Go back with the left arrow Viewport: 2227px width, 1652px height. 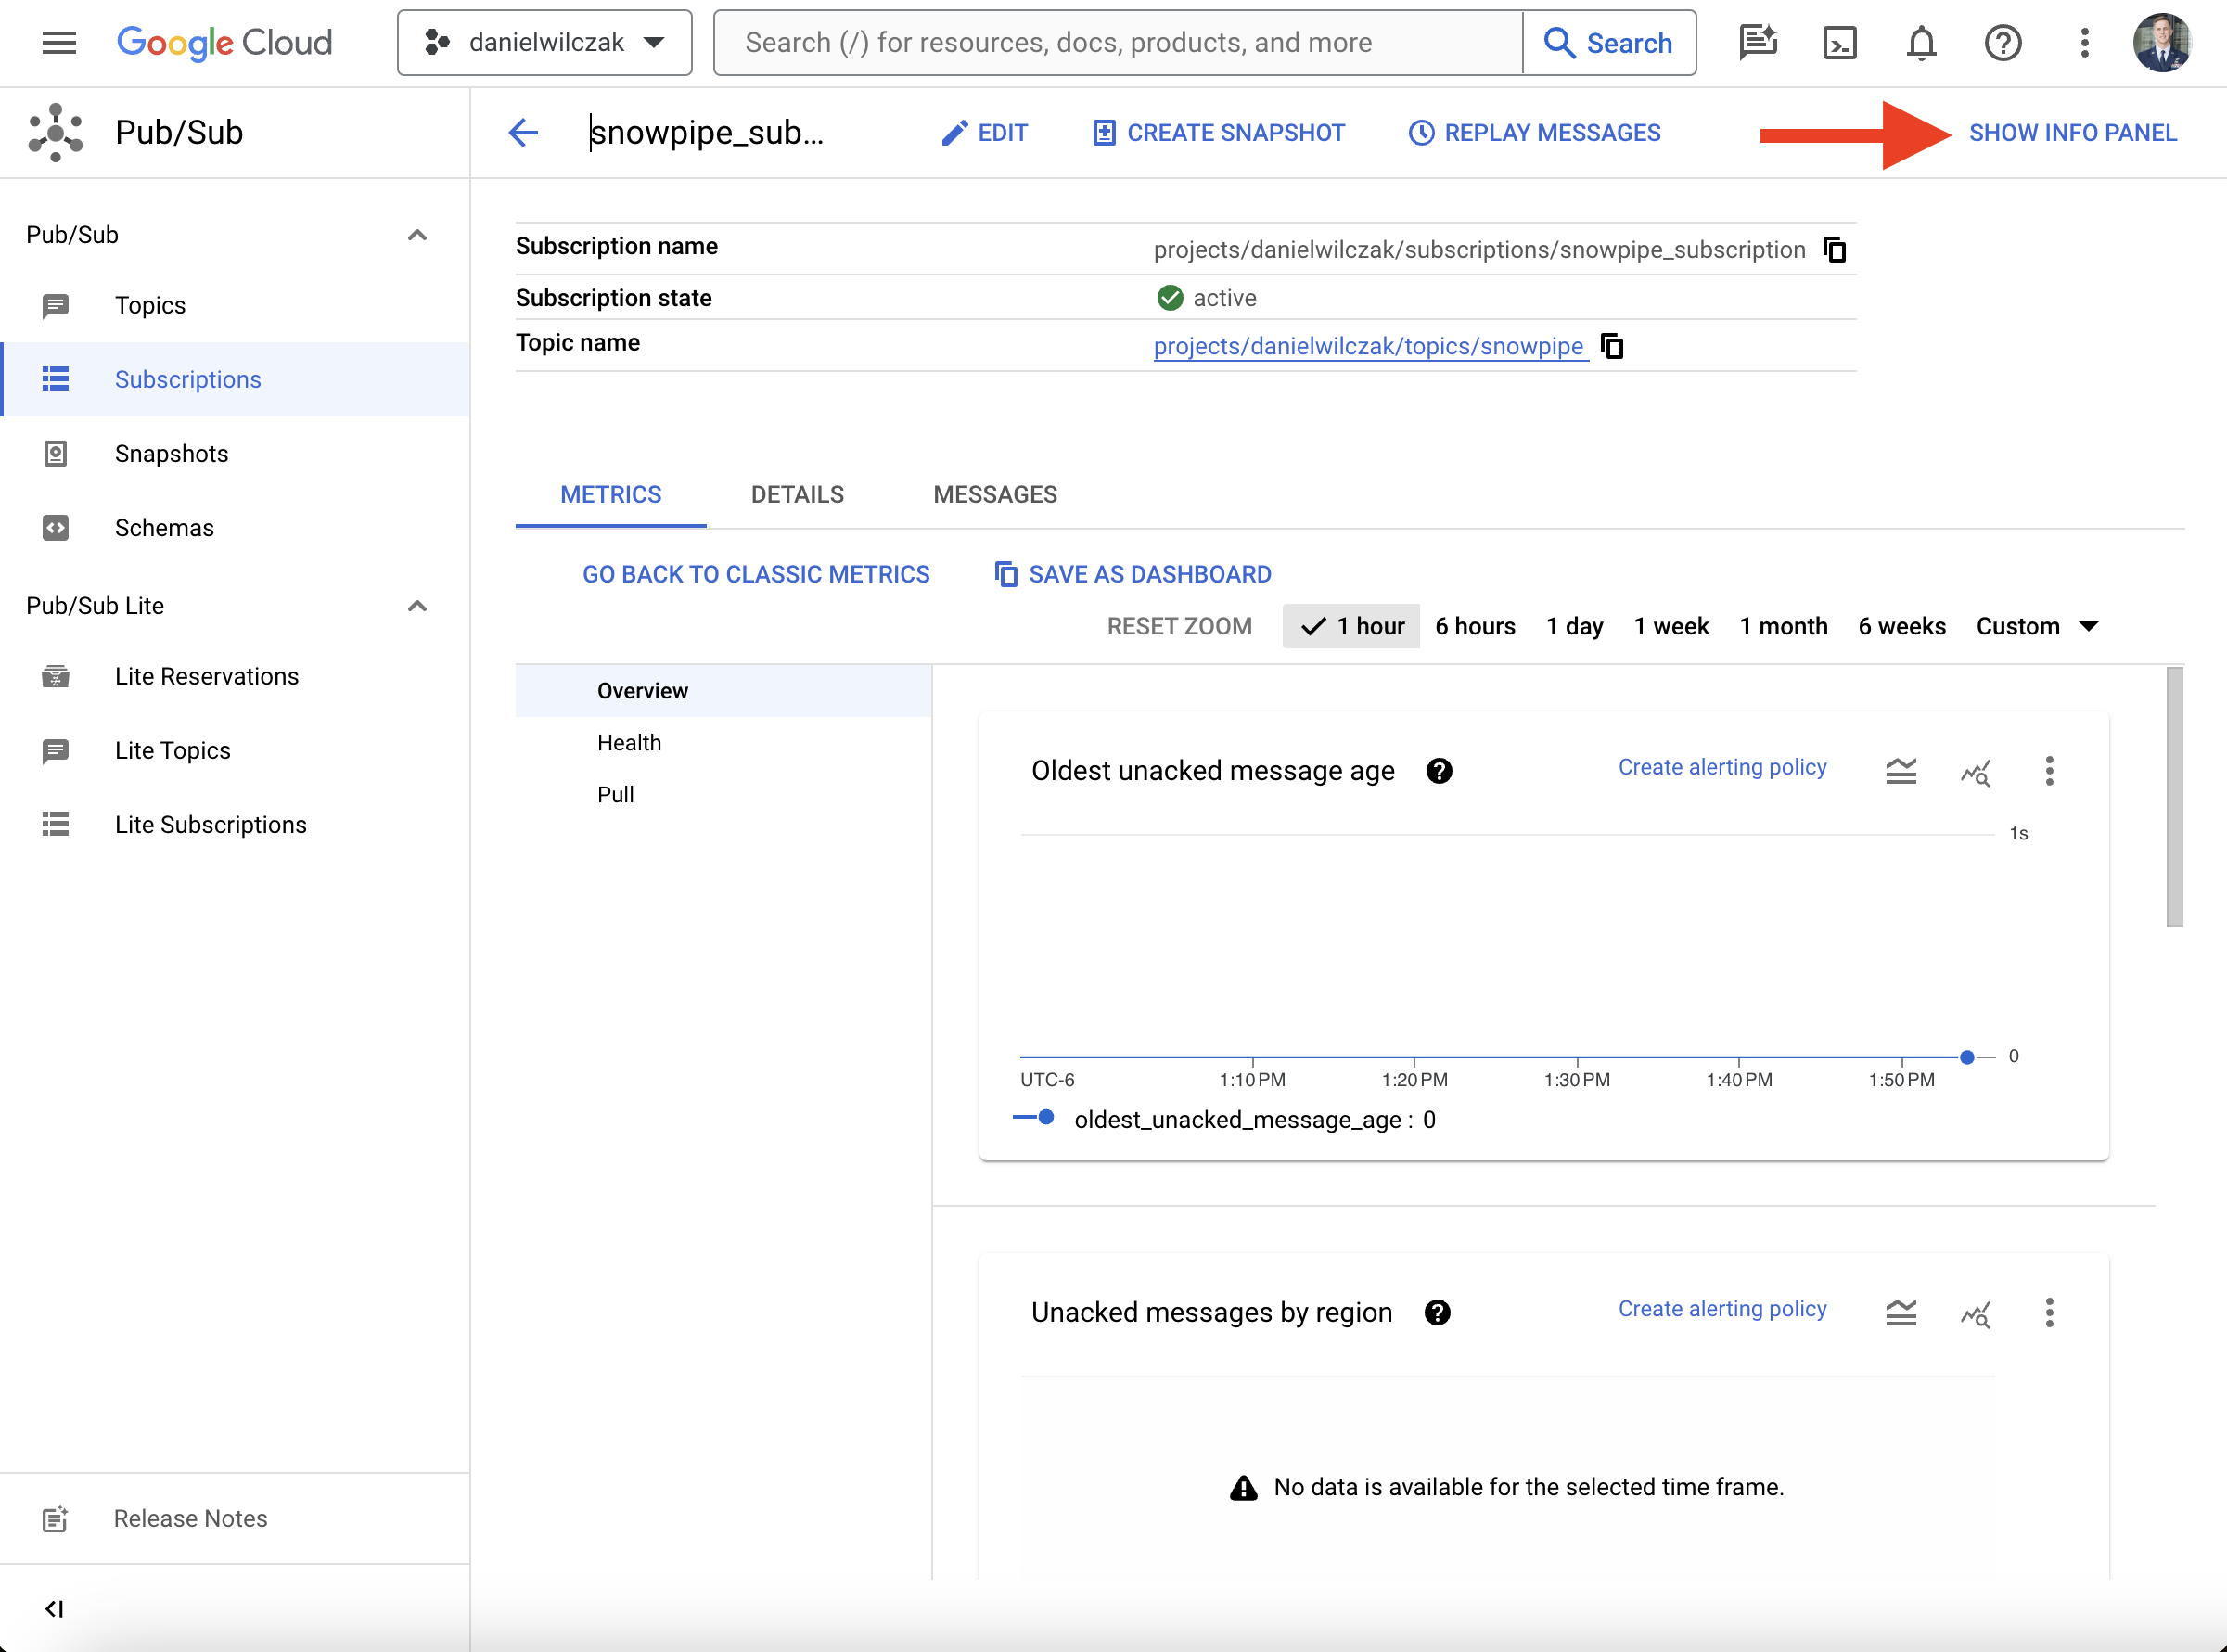click(523, 132)
